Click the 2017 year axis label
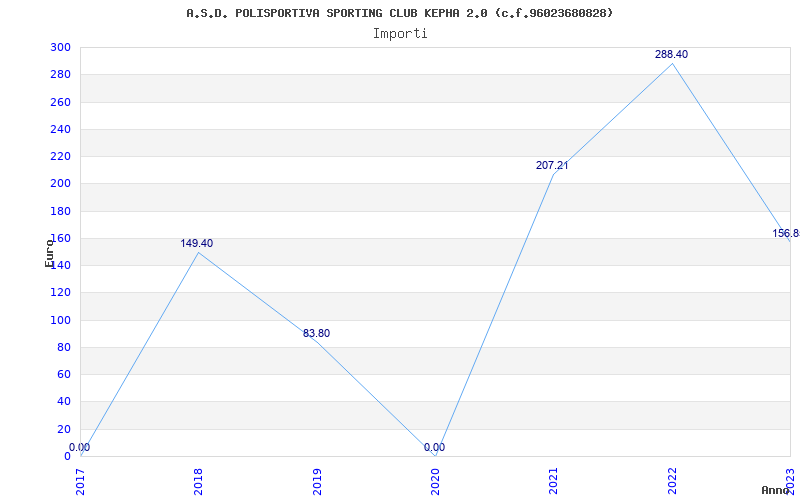800x500 pixels. tap(80, 482)
